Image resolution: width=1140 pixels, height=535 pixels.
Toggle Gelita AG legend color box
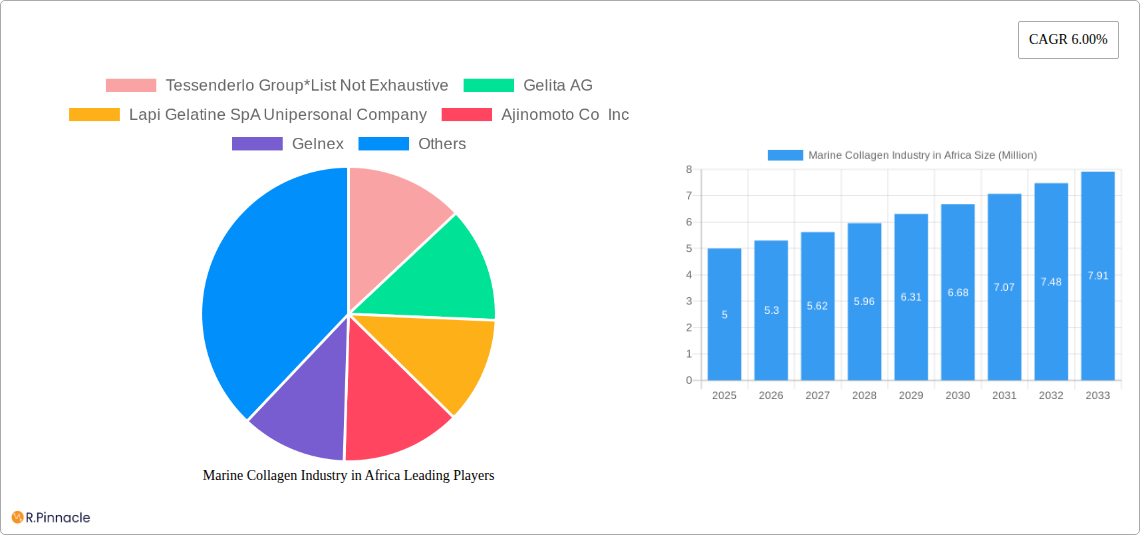pyautogui.click(x=489, y=86)
